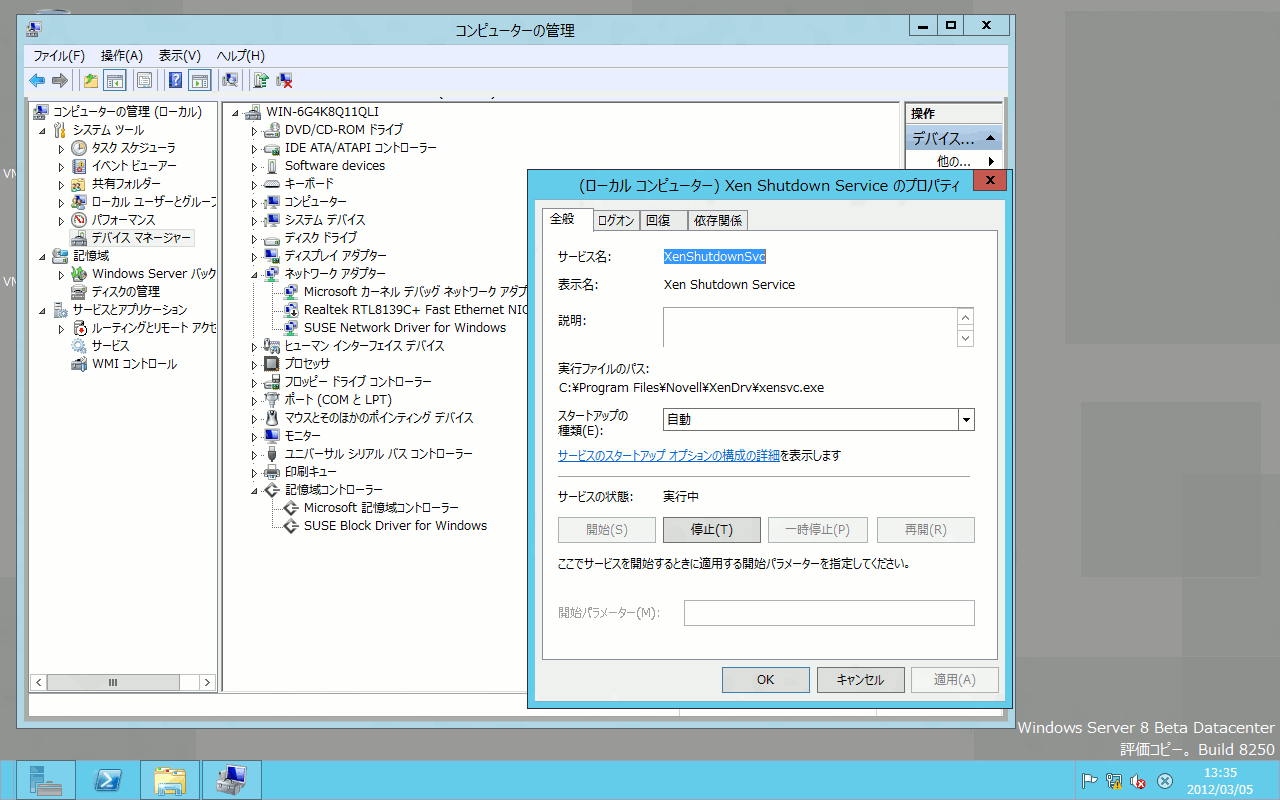Select SUSE Network Driver for Windows device
The image size is (1280, 800).
pos(405,328)
